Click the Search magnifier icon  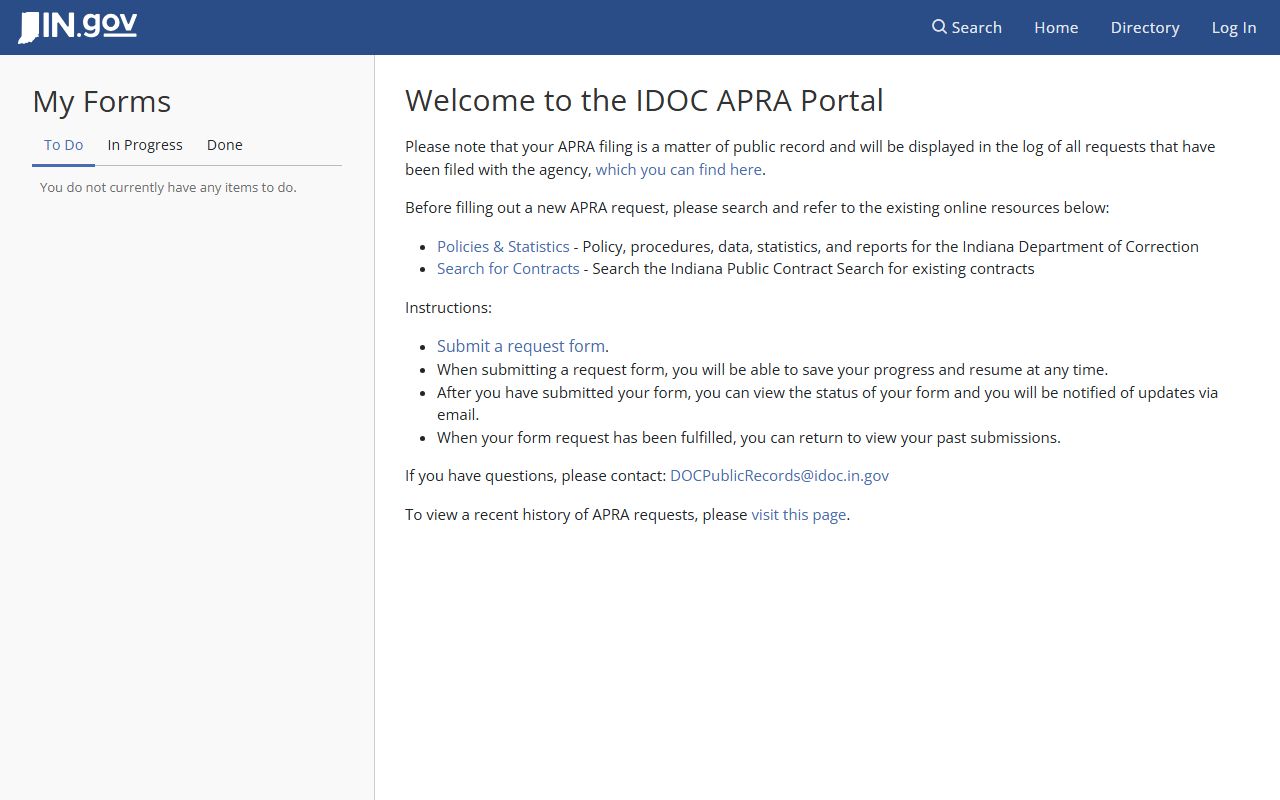pyautogui.click(x=939, y=27)
